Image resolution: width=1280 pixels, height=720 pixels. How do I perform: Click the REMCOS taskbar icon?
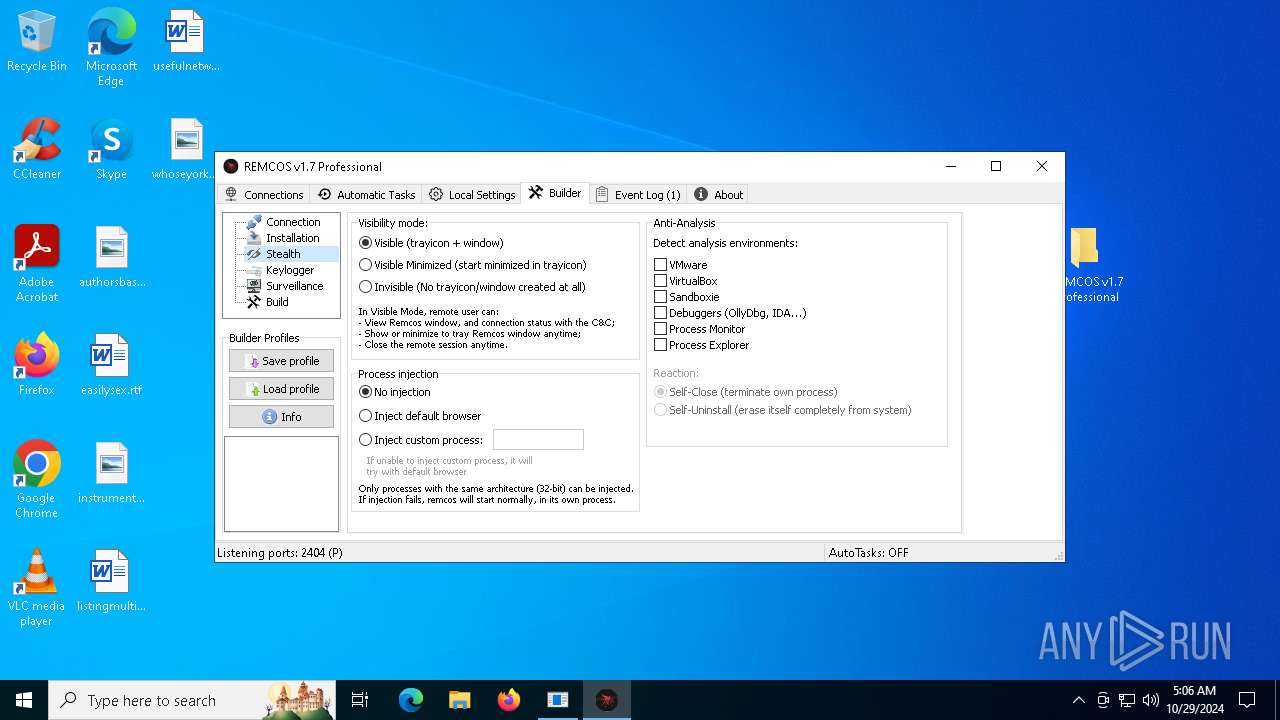606,700
